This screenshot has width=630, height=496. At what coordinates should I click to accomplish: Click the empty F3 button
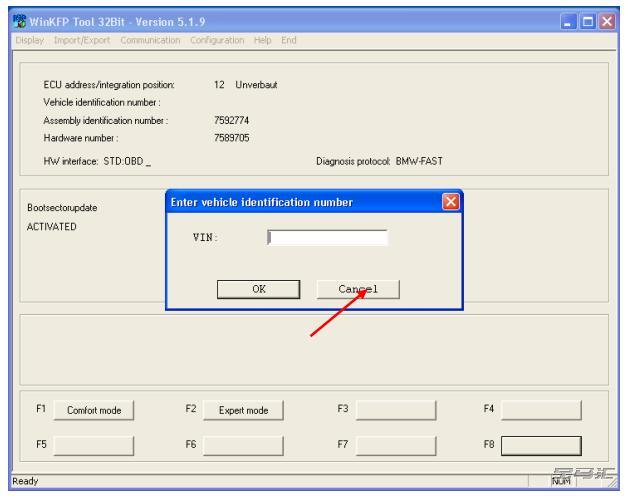396,409
